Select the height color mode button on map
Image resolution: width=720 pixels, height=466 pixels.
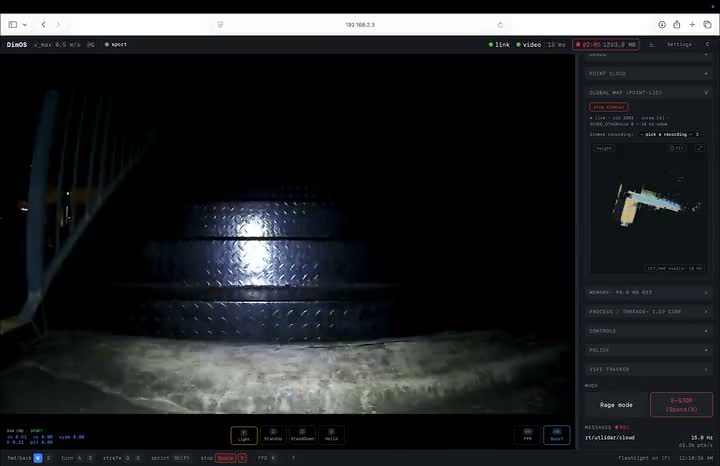coord(604,148)
